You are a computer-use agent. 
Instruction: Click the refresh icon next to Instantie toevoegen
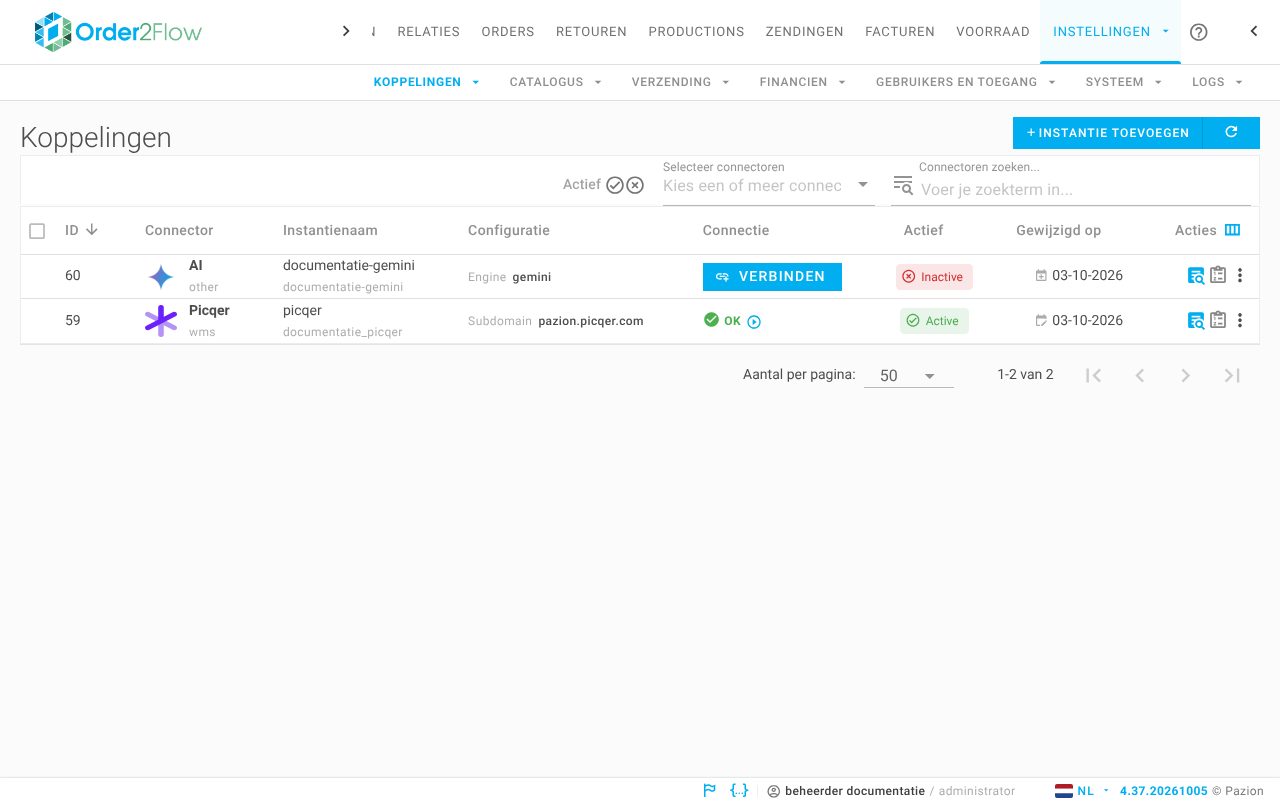tap(1231, 132)
